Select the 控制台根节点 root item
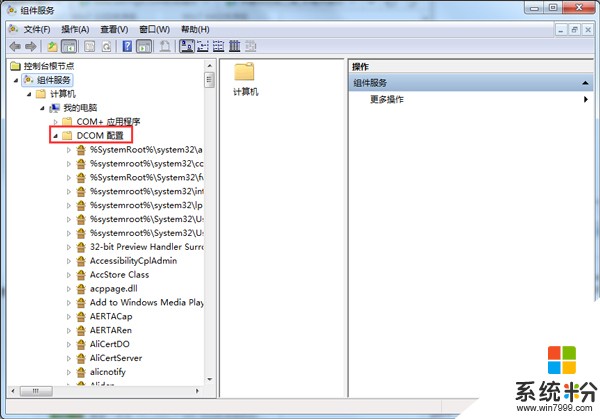Image resolution: width=600 pixels, height=419 pixels. (x=49, y=66)
